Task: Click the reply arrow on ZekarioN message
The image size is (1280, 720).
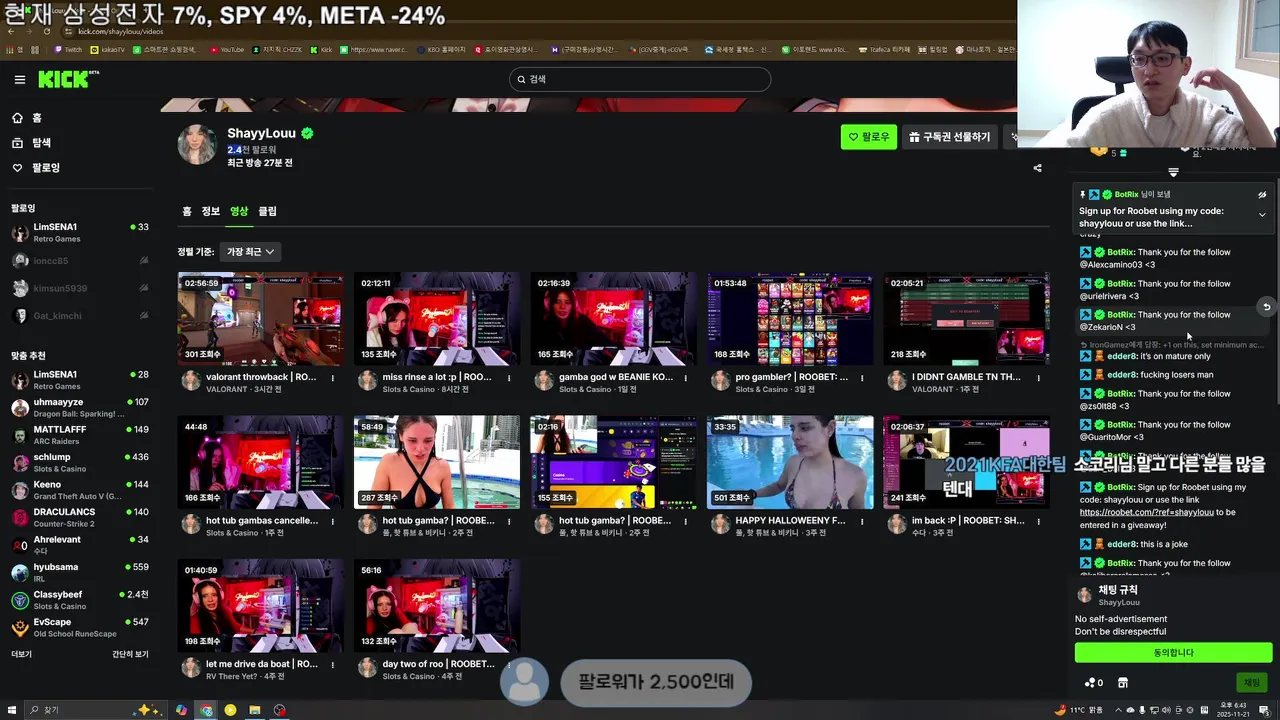Action: click(x=1266, y=307)
